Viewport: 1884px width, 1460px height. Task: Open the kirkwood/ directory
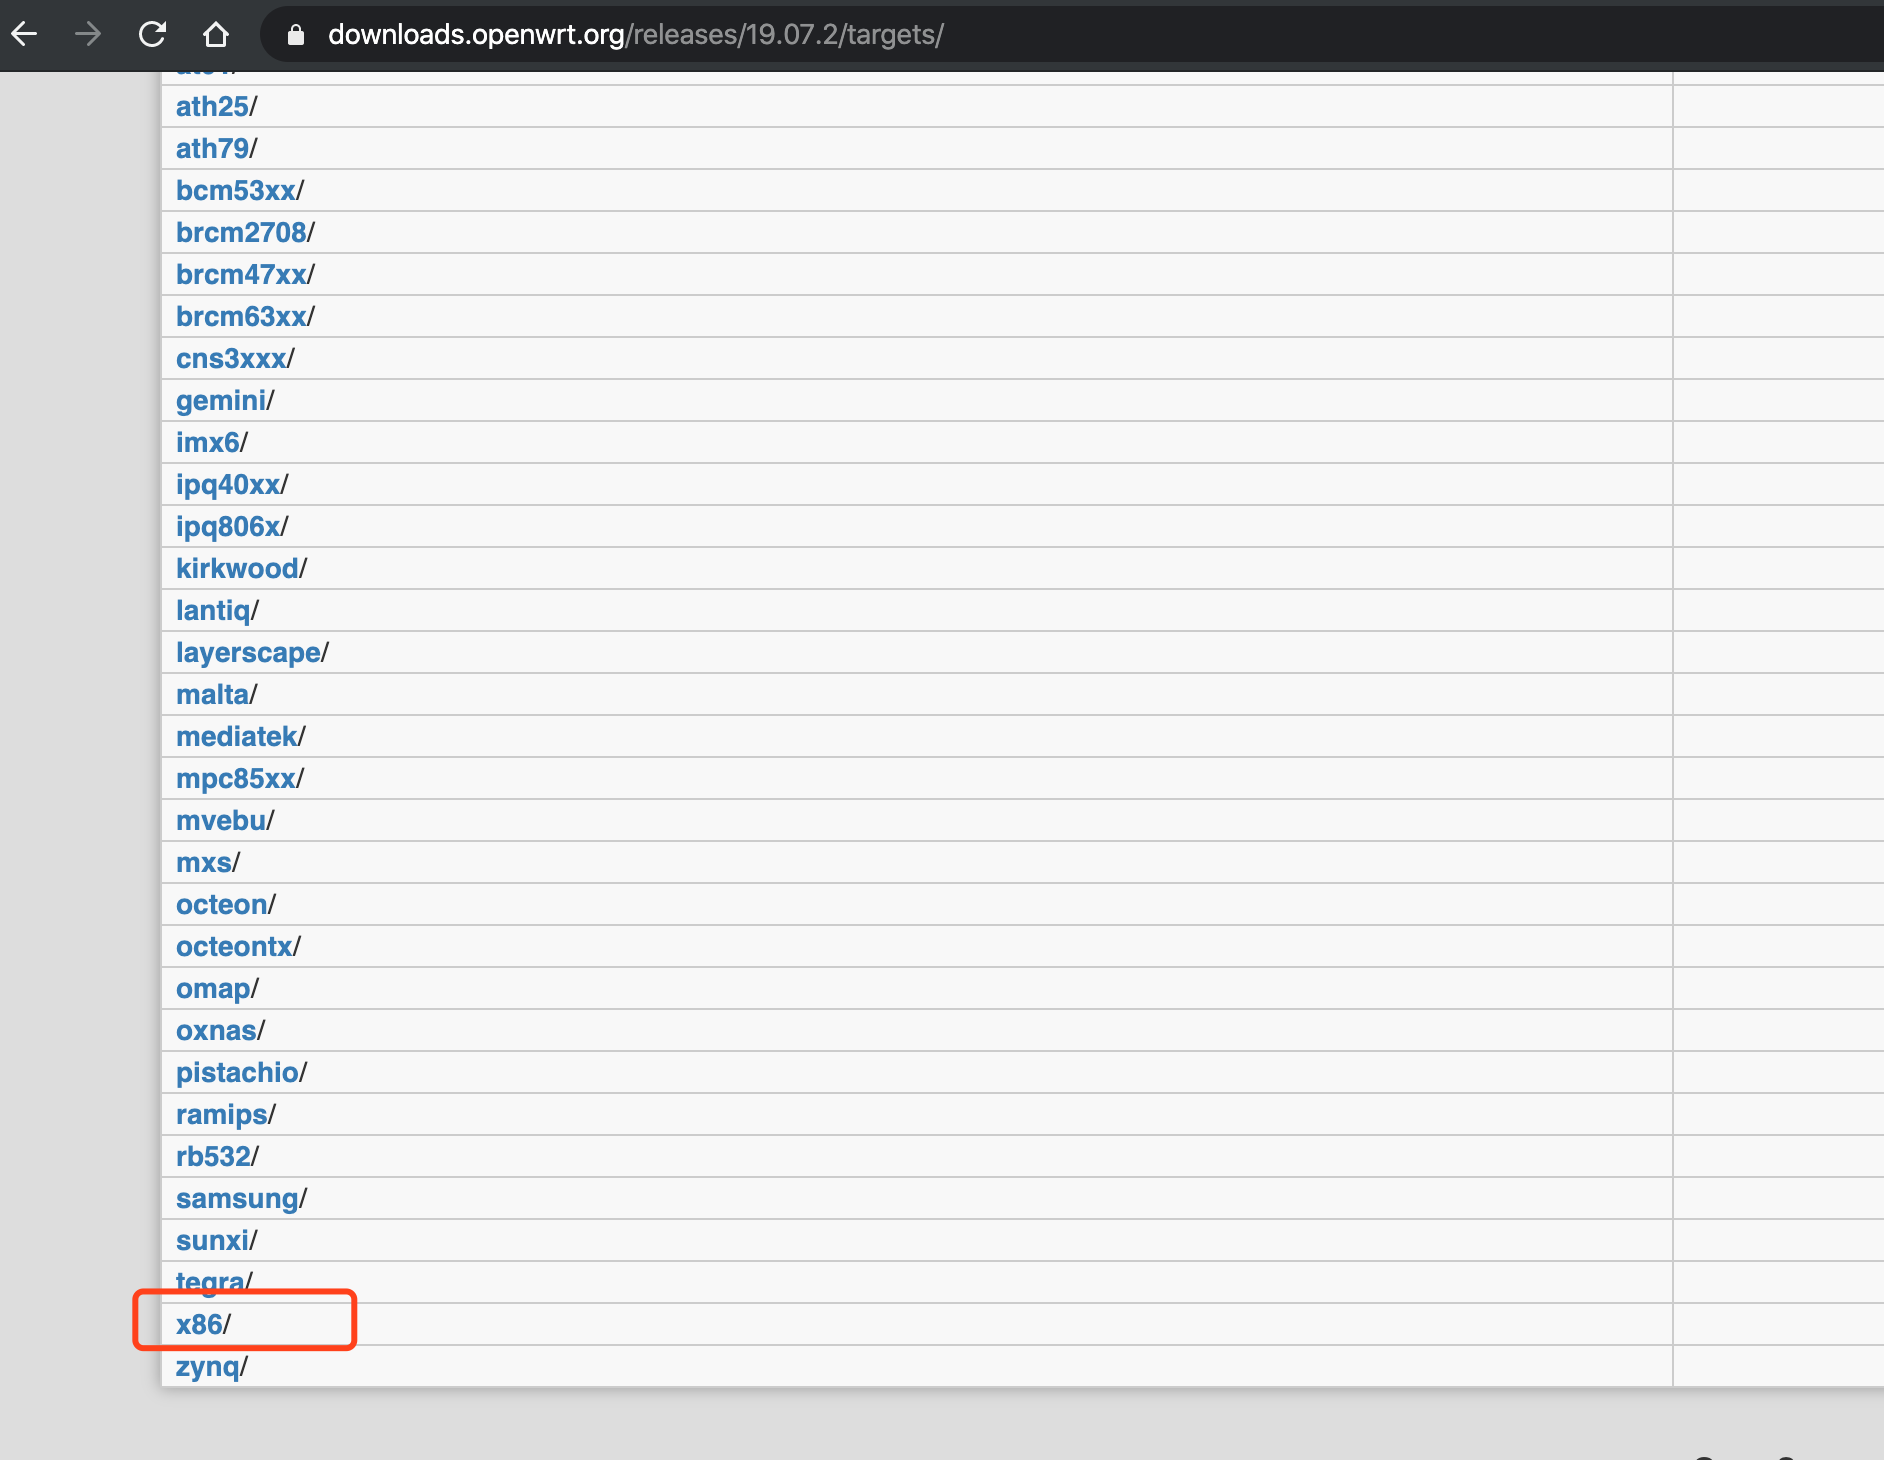coord(237,568)
